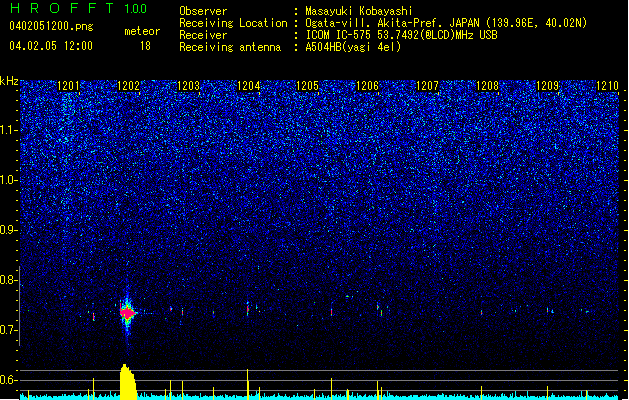The height and width of the screenshot is (400, 629).
Task: Click the 1206 time axis marker
Action: point(367,86)
